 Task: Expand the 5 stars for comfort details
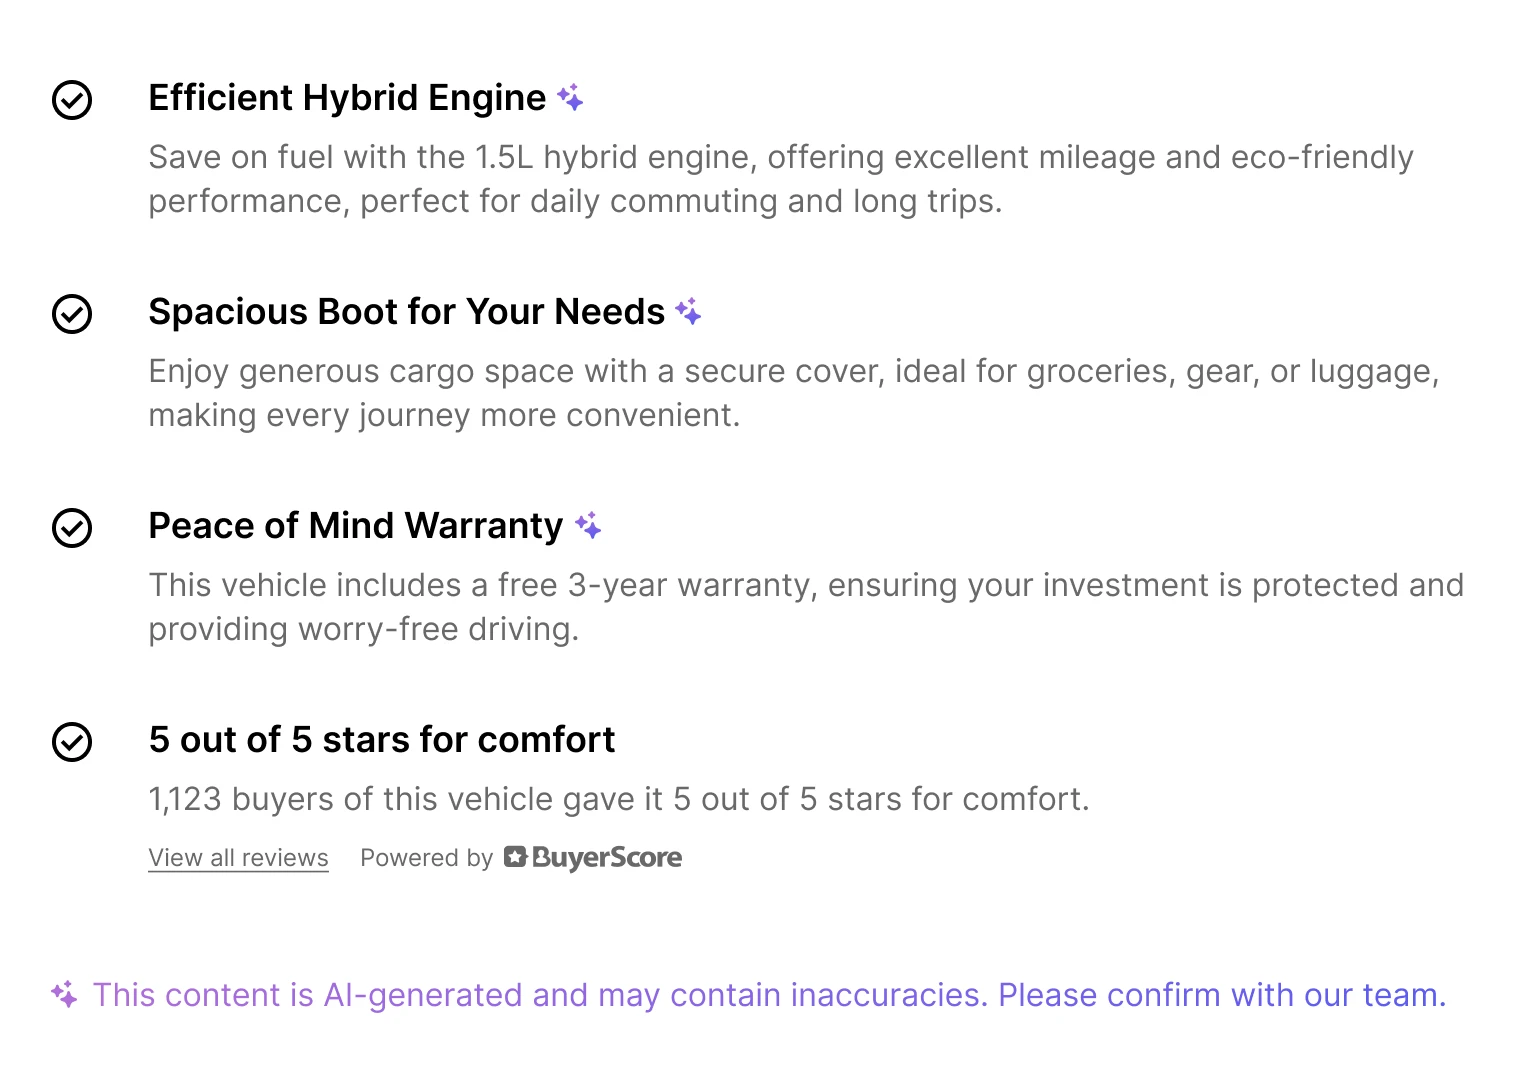pyautogui.click(x=381, y=741)
